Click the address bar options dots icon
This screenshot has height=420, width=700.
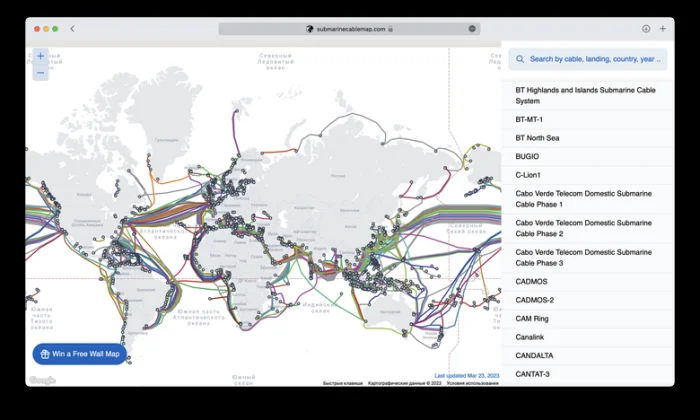click(x=472, y=29)
